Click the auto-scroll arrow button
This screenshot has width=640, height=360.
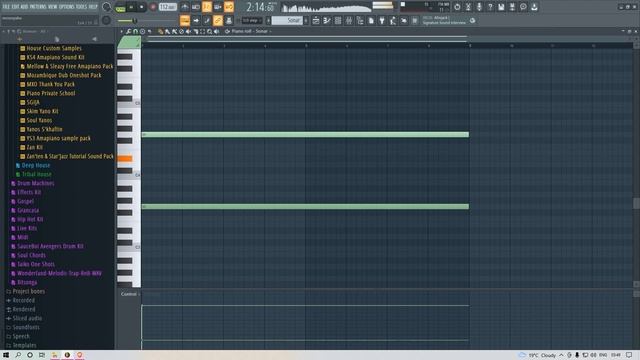point(196,20)
